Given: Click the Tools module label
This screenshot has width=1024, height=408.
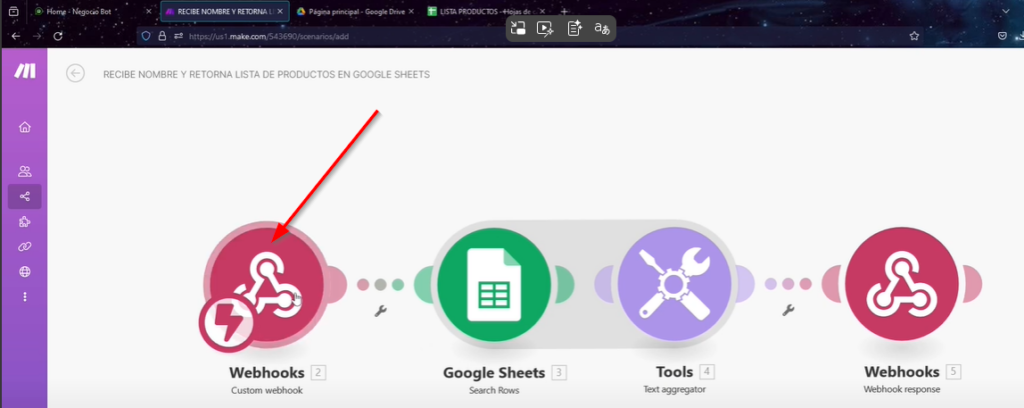Looking at the screenshot, I should 675,372.
